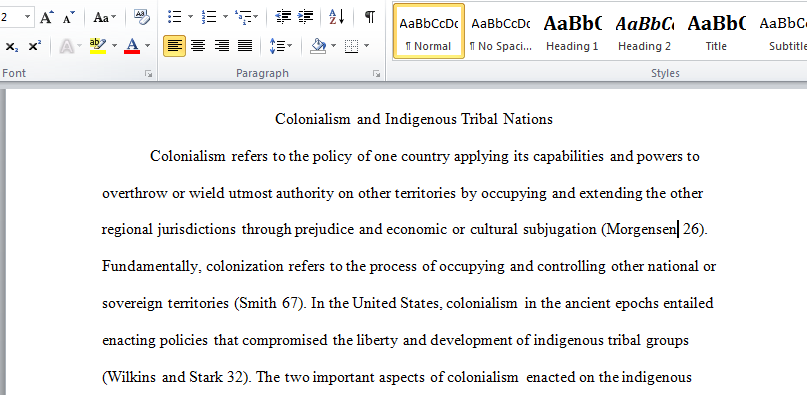Click the Clear Formatting icon
This screenshot has height=395, width=807.
click(142, 18)
